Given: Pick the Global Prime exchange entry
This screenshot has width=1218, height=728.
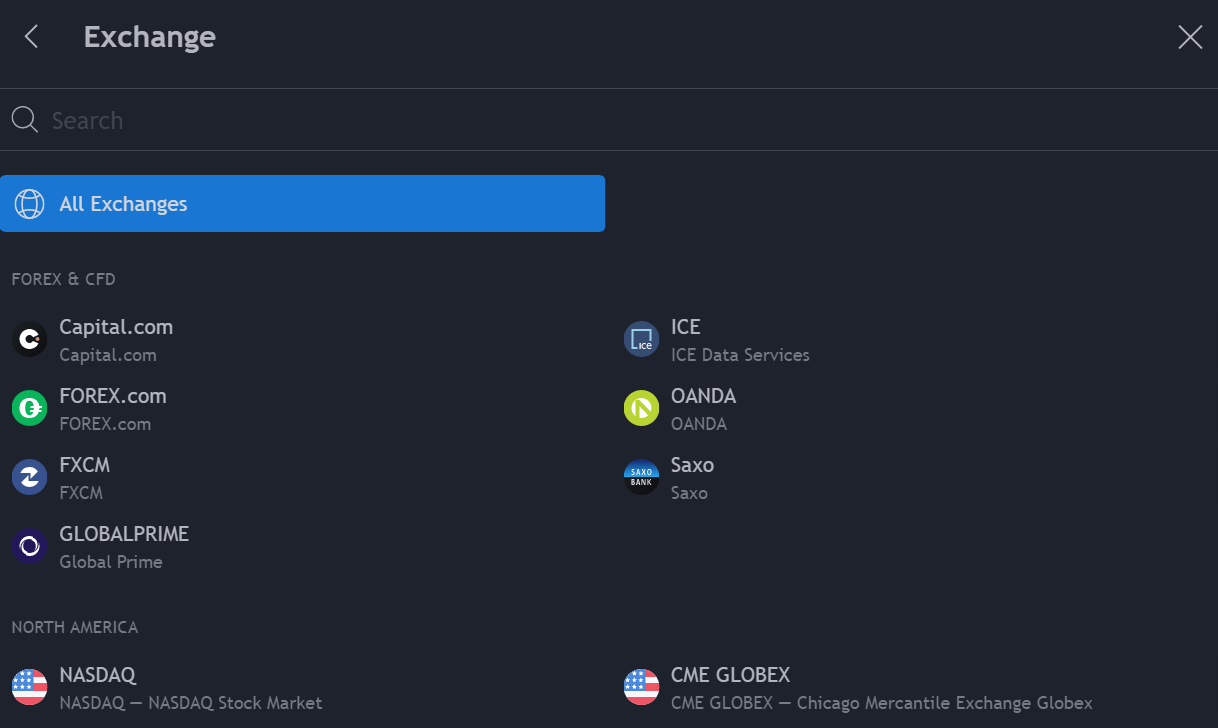Looking at the screenshot, I should [x=124, y=547].
